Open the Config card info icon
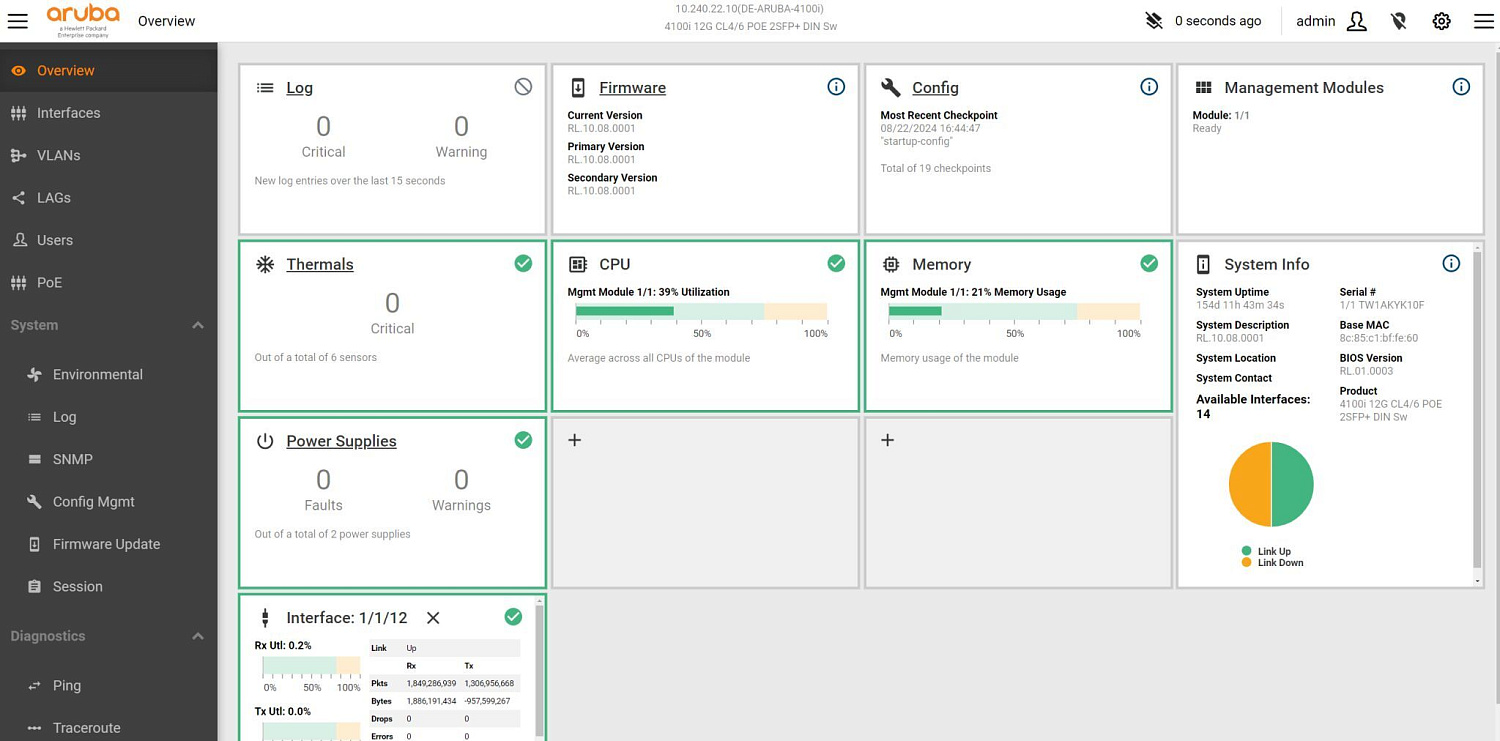The image size is (1500, 741). [x=1149, y=87]
